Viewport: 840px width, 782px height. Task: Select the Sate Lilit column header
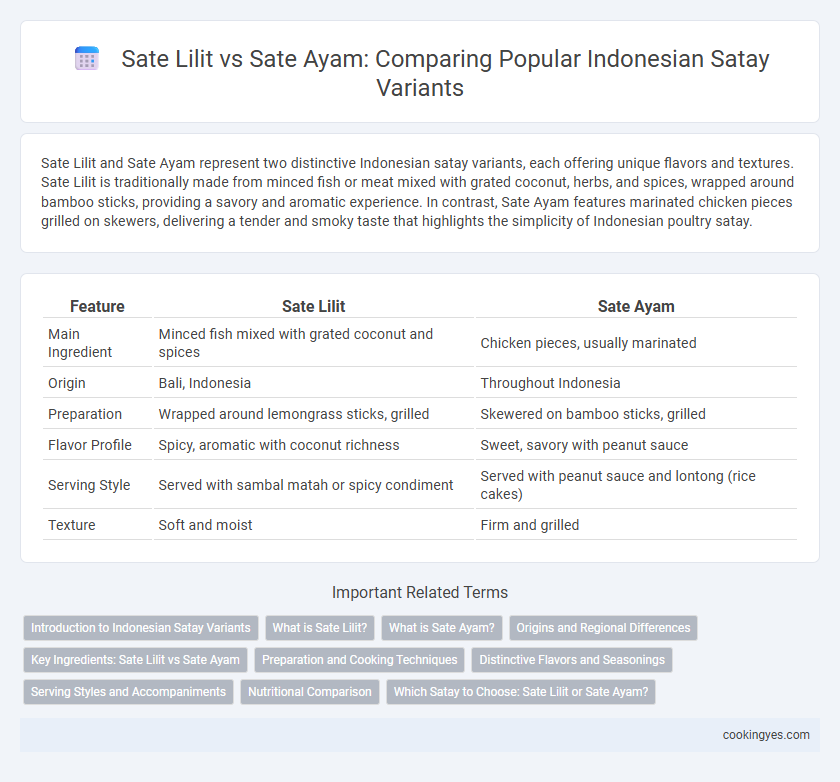coord(313,306)
